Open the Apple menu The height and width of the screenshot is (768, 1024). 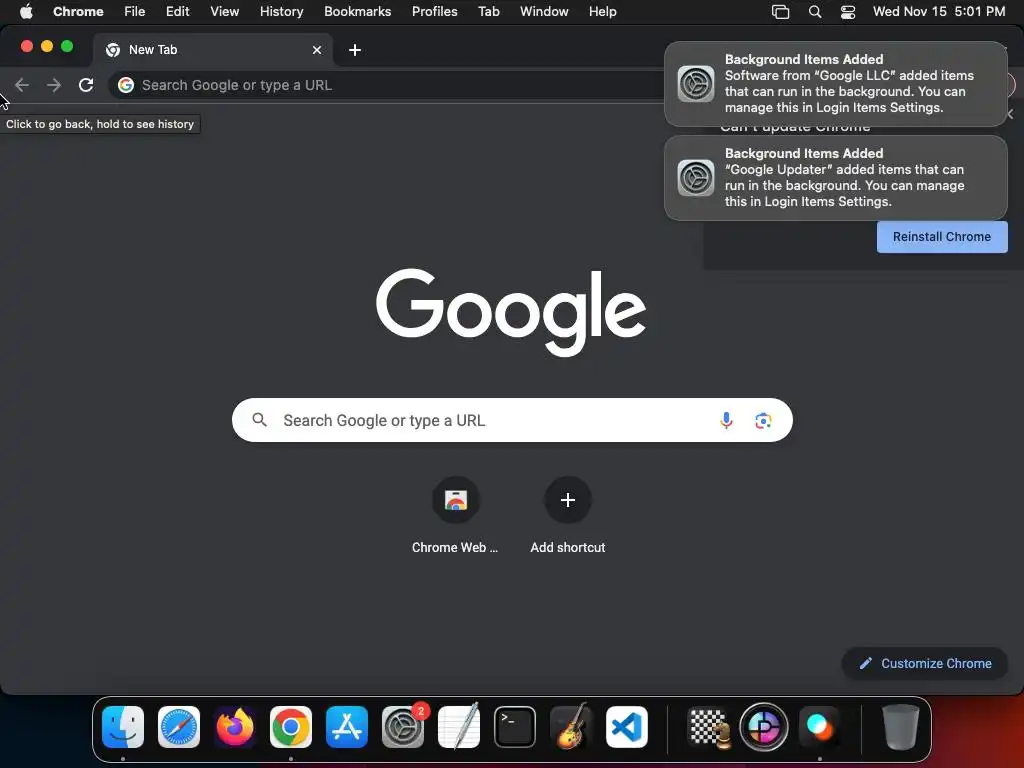26,11
